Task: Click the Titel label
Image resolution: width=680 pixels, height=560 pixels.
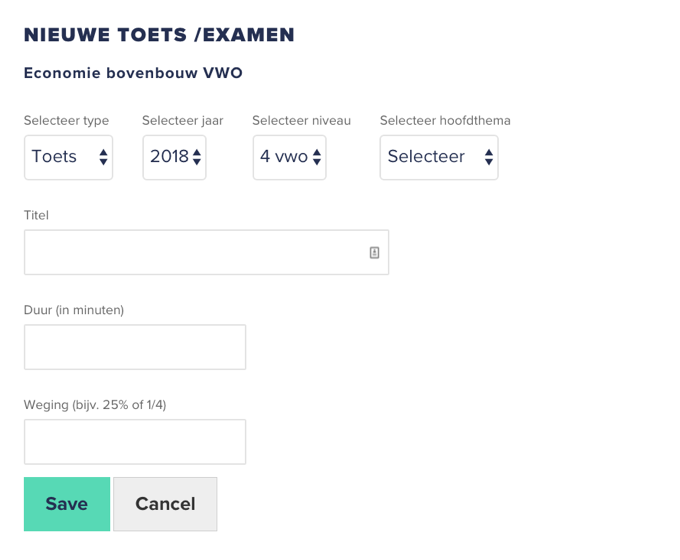Action: [x=36, y=215]
